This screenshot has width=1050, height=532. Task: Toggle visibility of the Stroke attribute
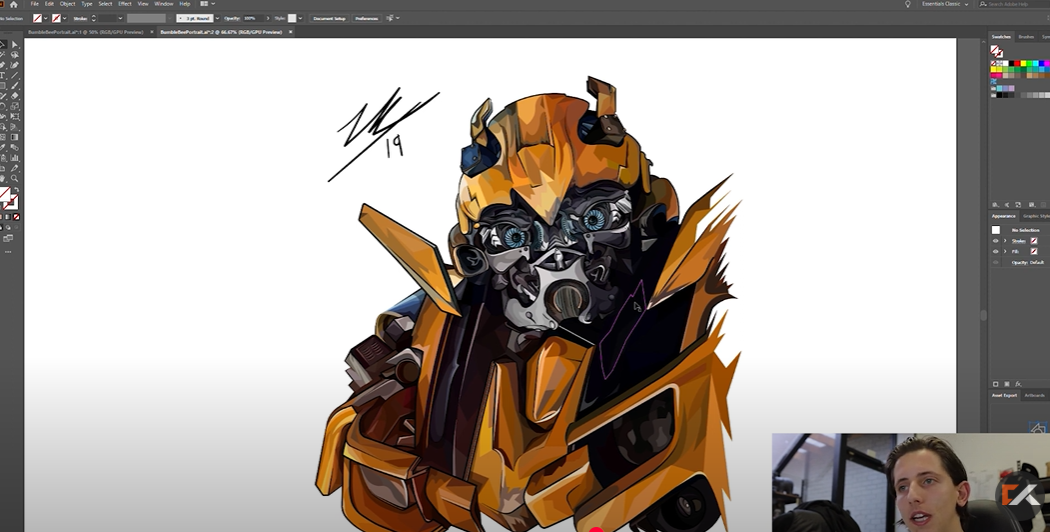tap(996, 241)
